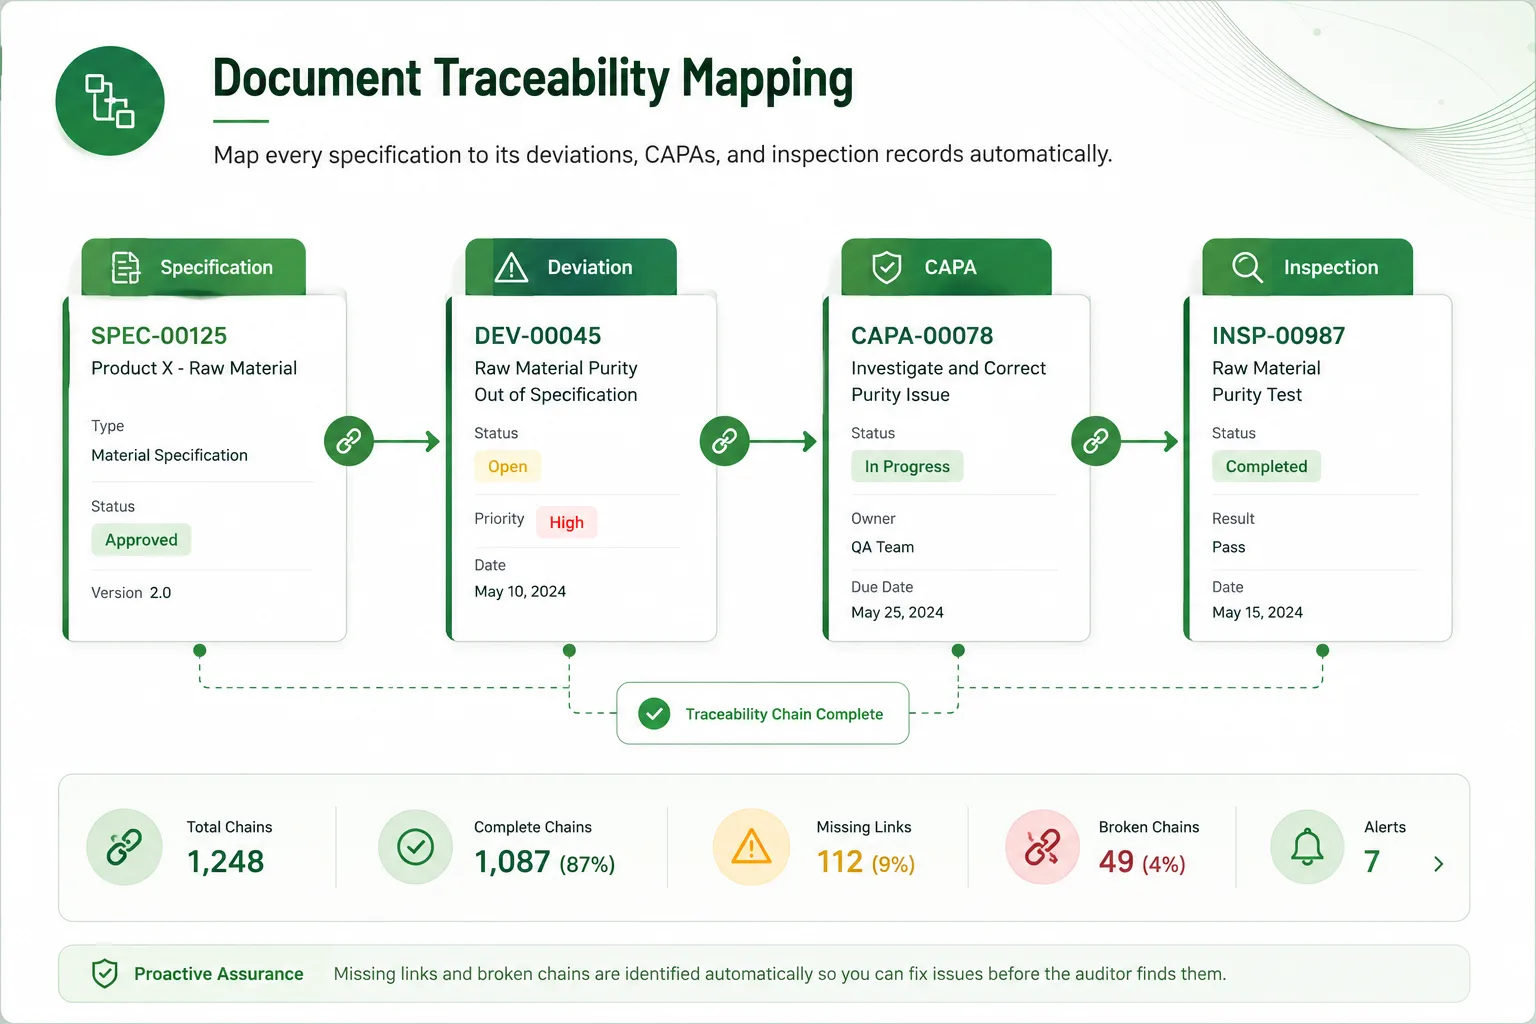Click 'Raw Material Purity Test' text

[x=1266, y=381]
